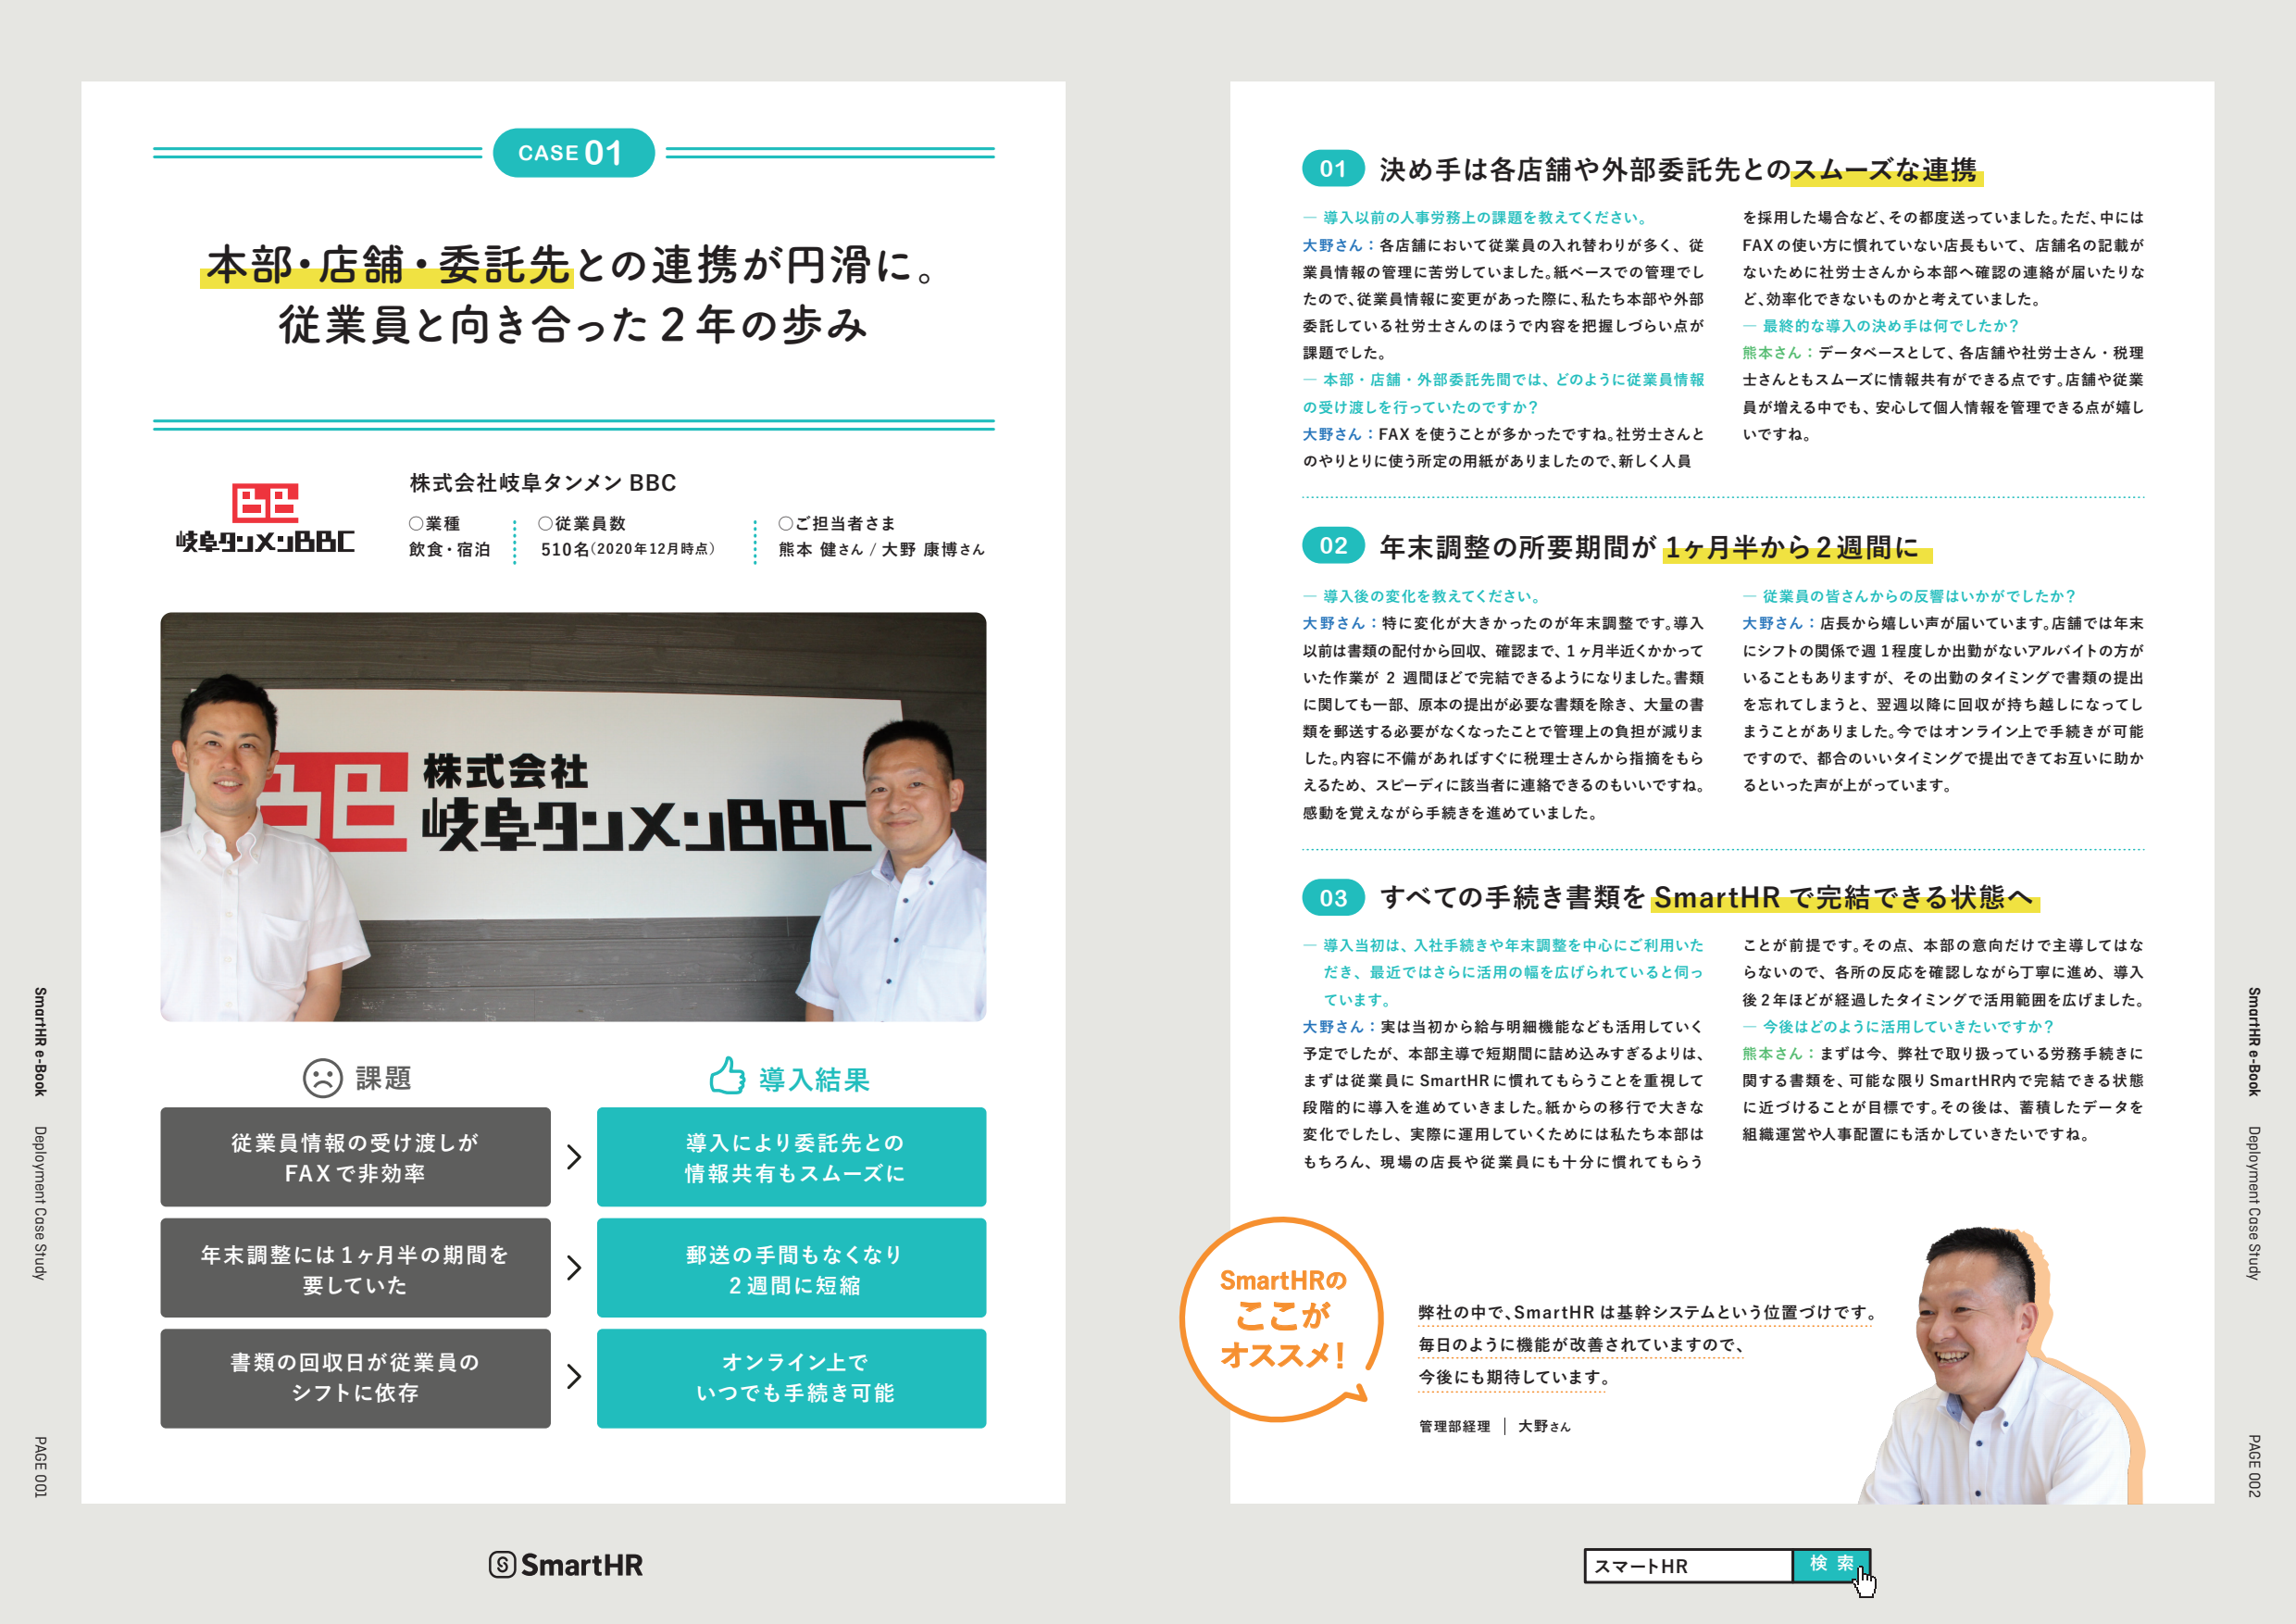
Task: Click heading すべての手続き書類をSmartHRで完結
Action: pos(1707,897)
